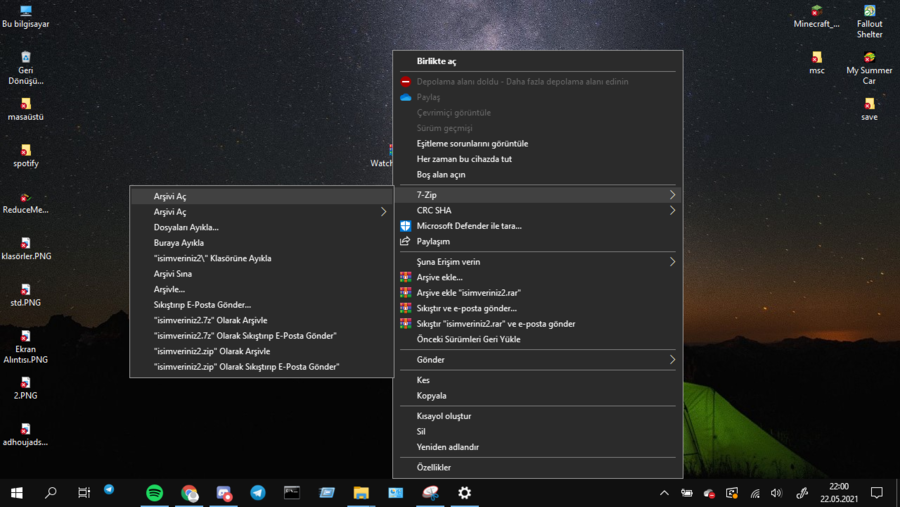Open Spotify from the taskbar
Image resolution: width=900 pixels, height=507 pixels.
tap(154, 493)
